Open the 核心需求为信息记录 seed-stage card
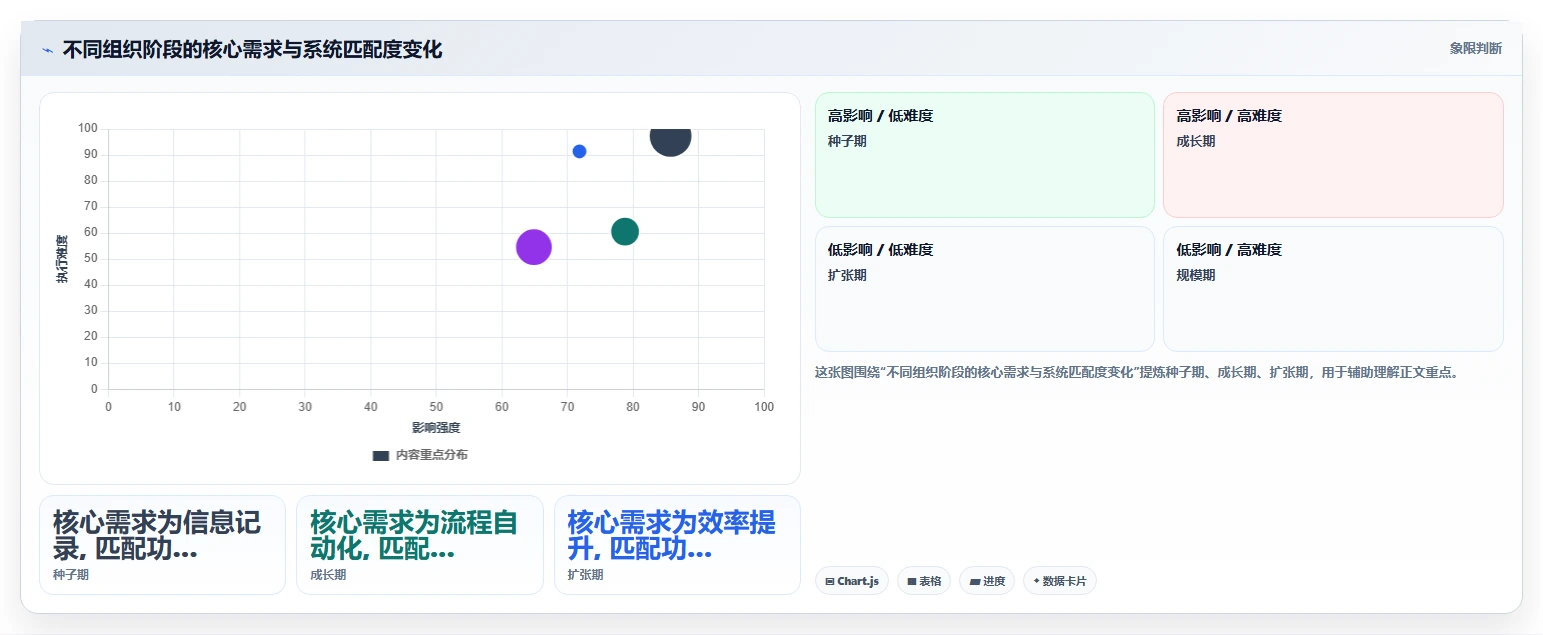The width and height of the screenshot is (1543, 635). click(x=162, y=545)
